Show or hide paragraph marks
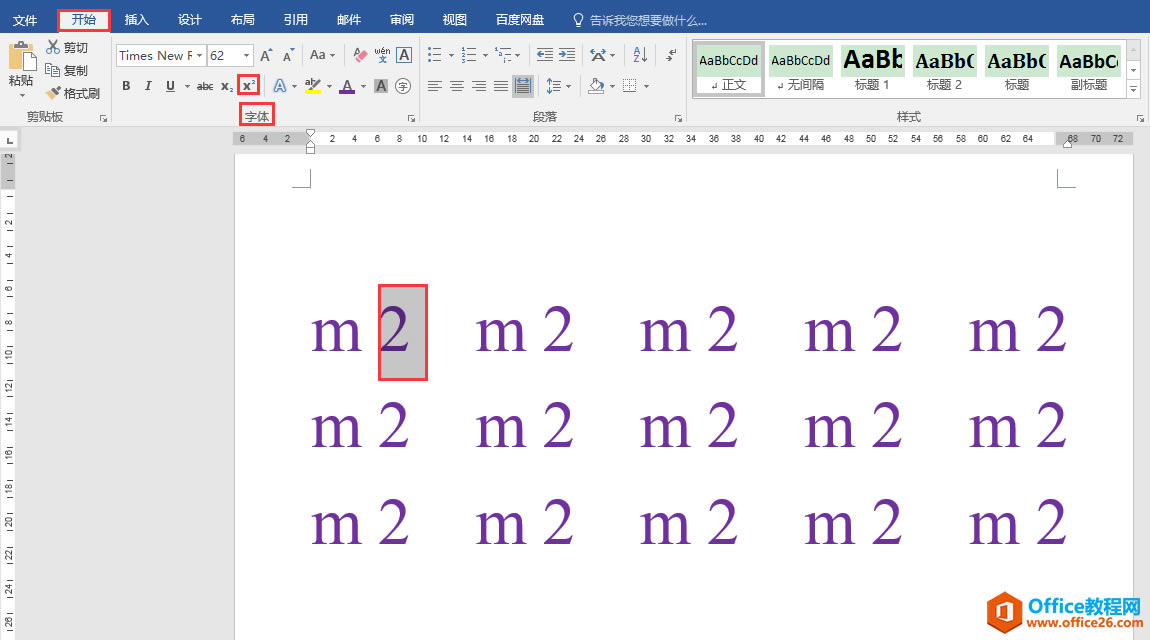This screenshot has height=640, width=1150. 671,55
